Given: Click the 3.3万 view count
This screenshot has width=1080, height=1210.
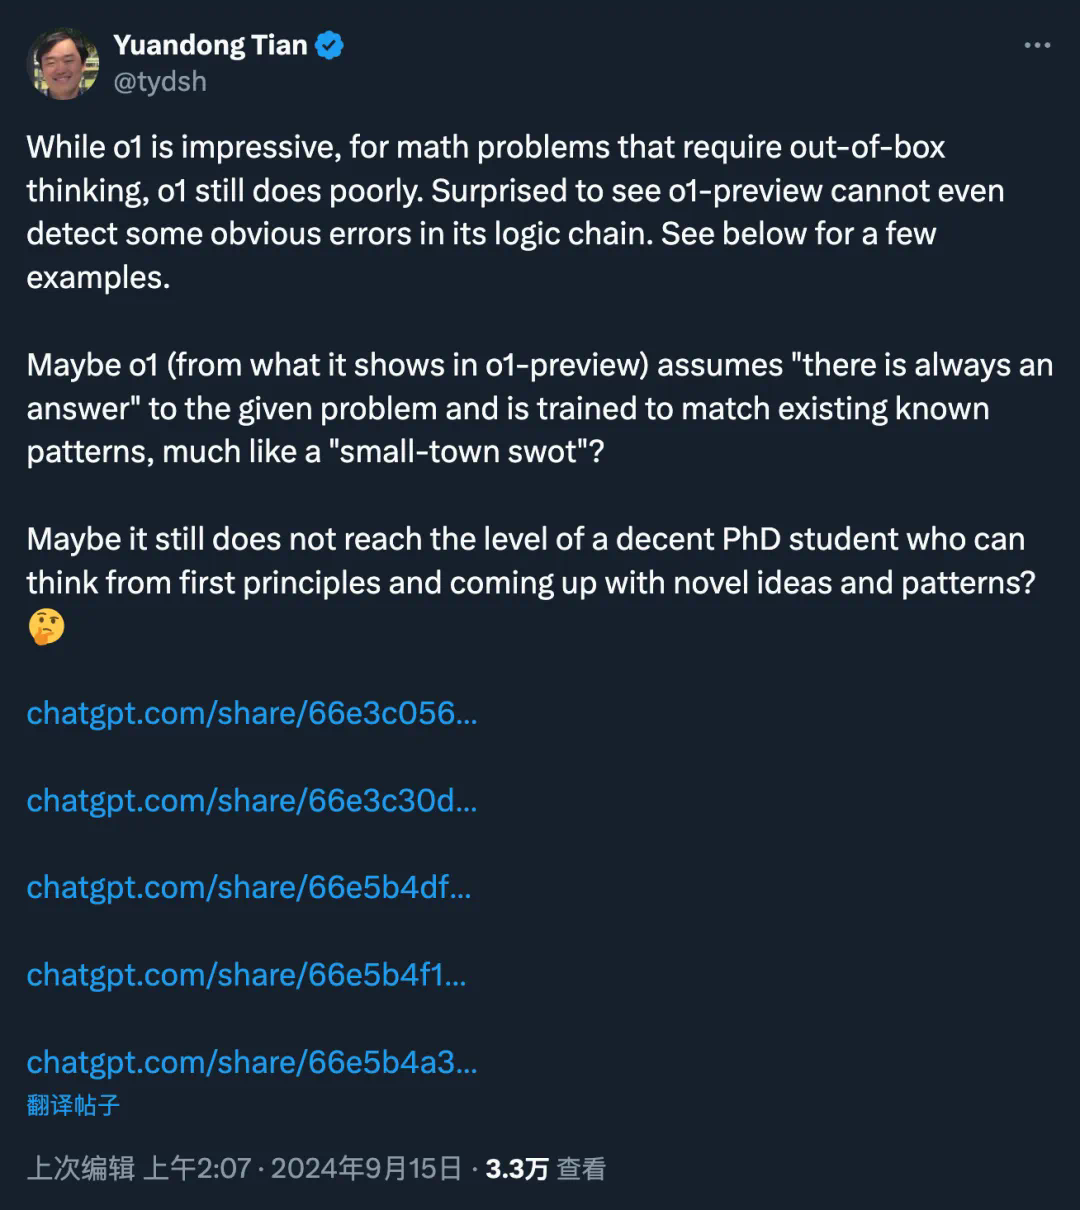Looking at the screenshot, I should pos(517,1169).
